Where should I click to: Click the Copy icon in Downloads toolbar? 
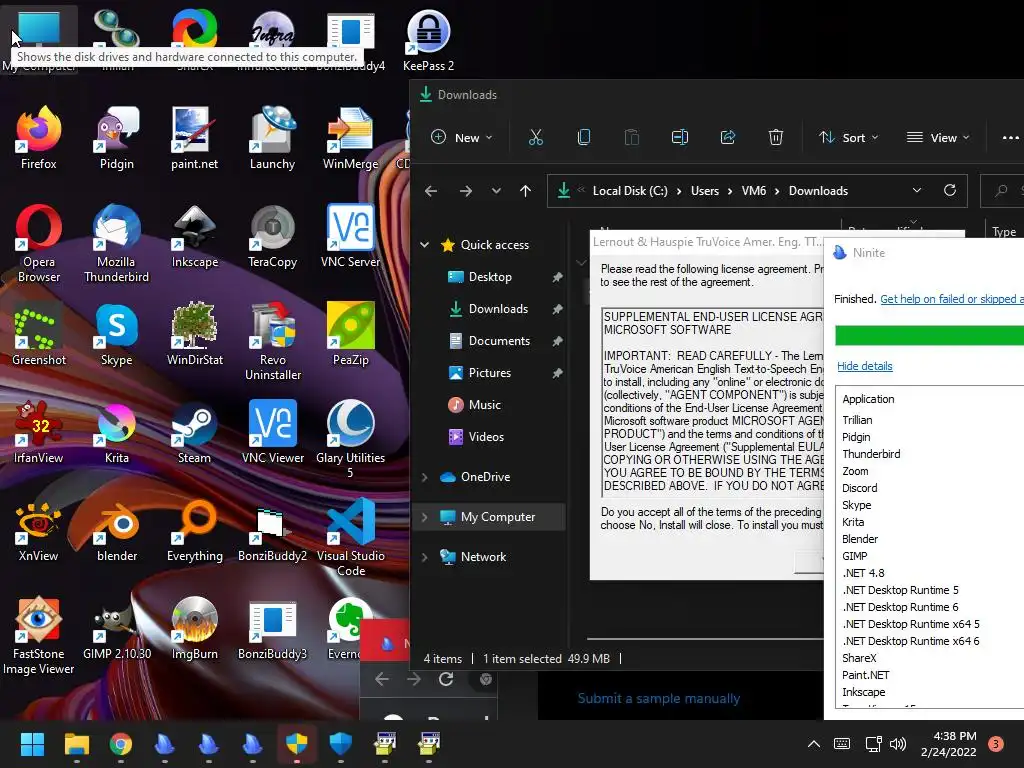click(584, 137)
